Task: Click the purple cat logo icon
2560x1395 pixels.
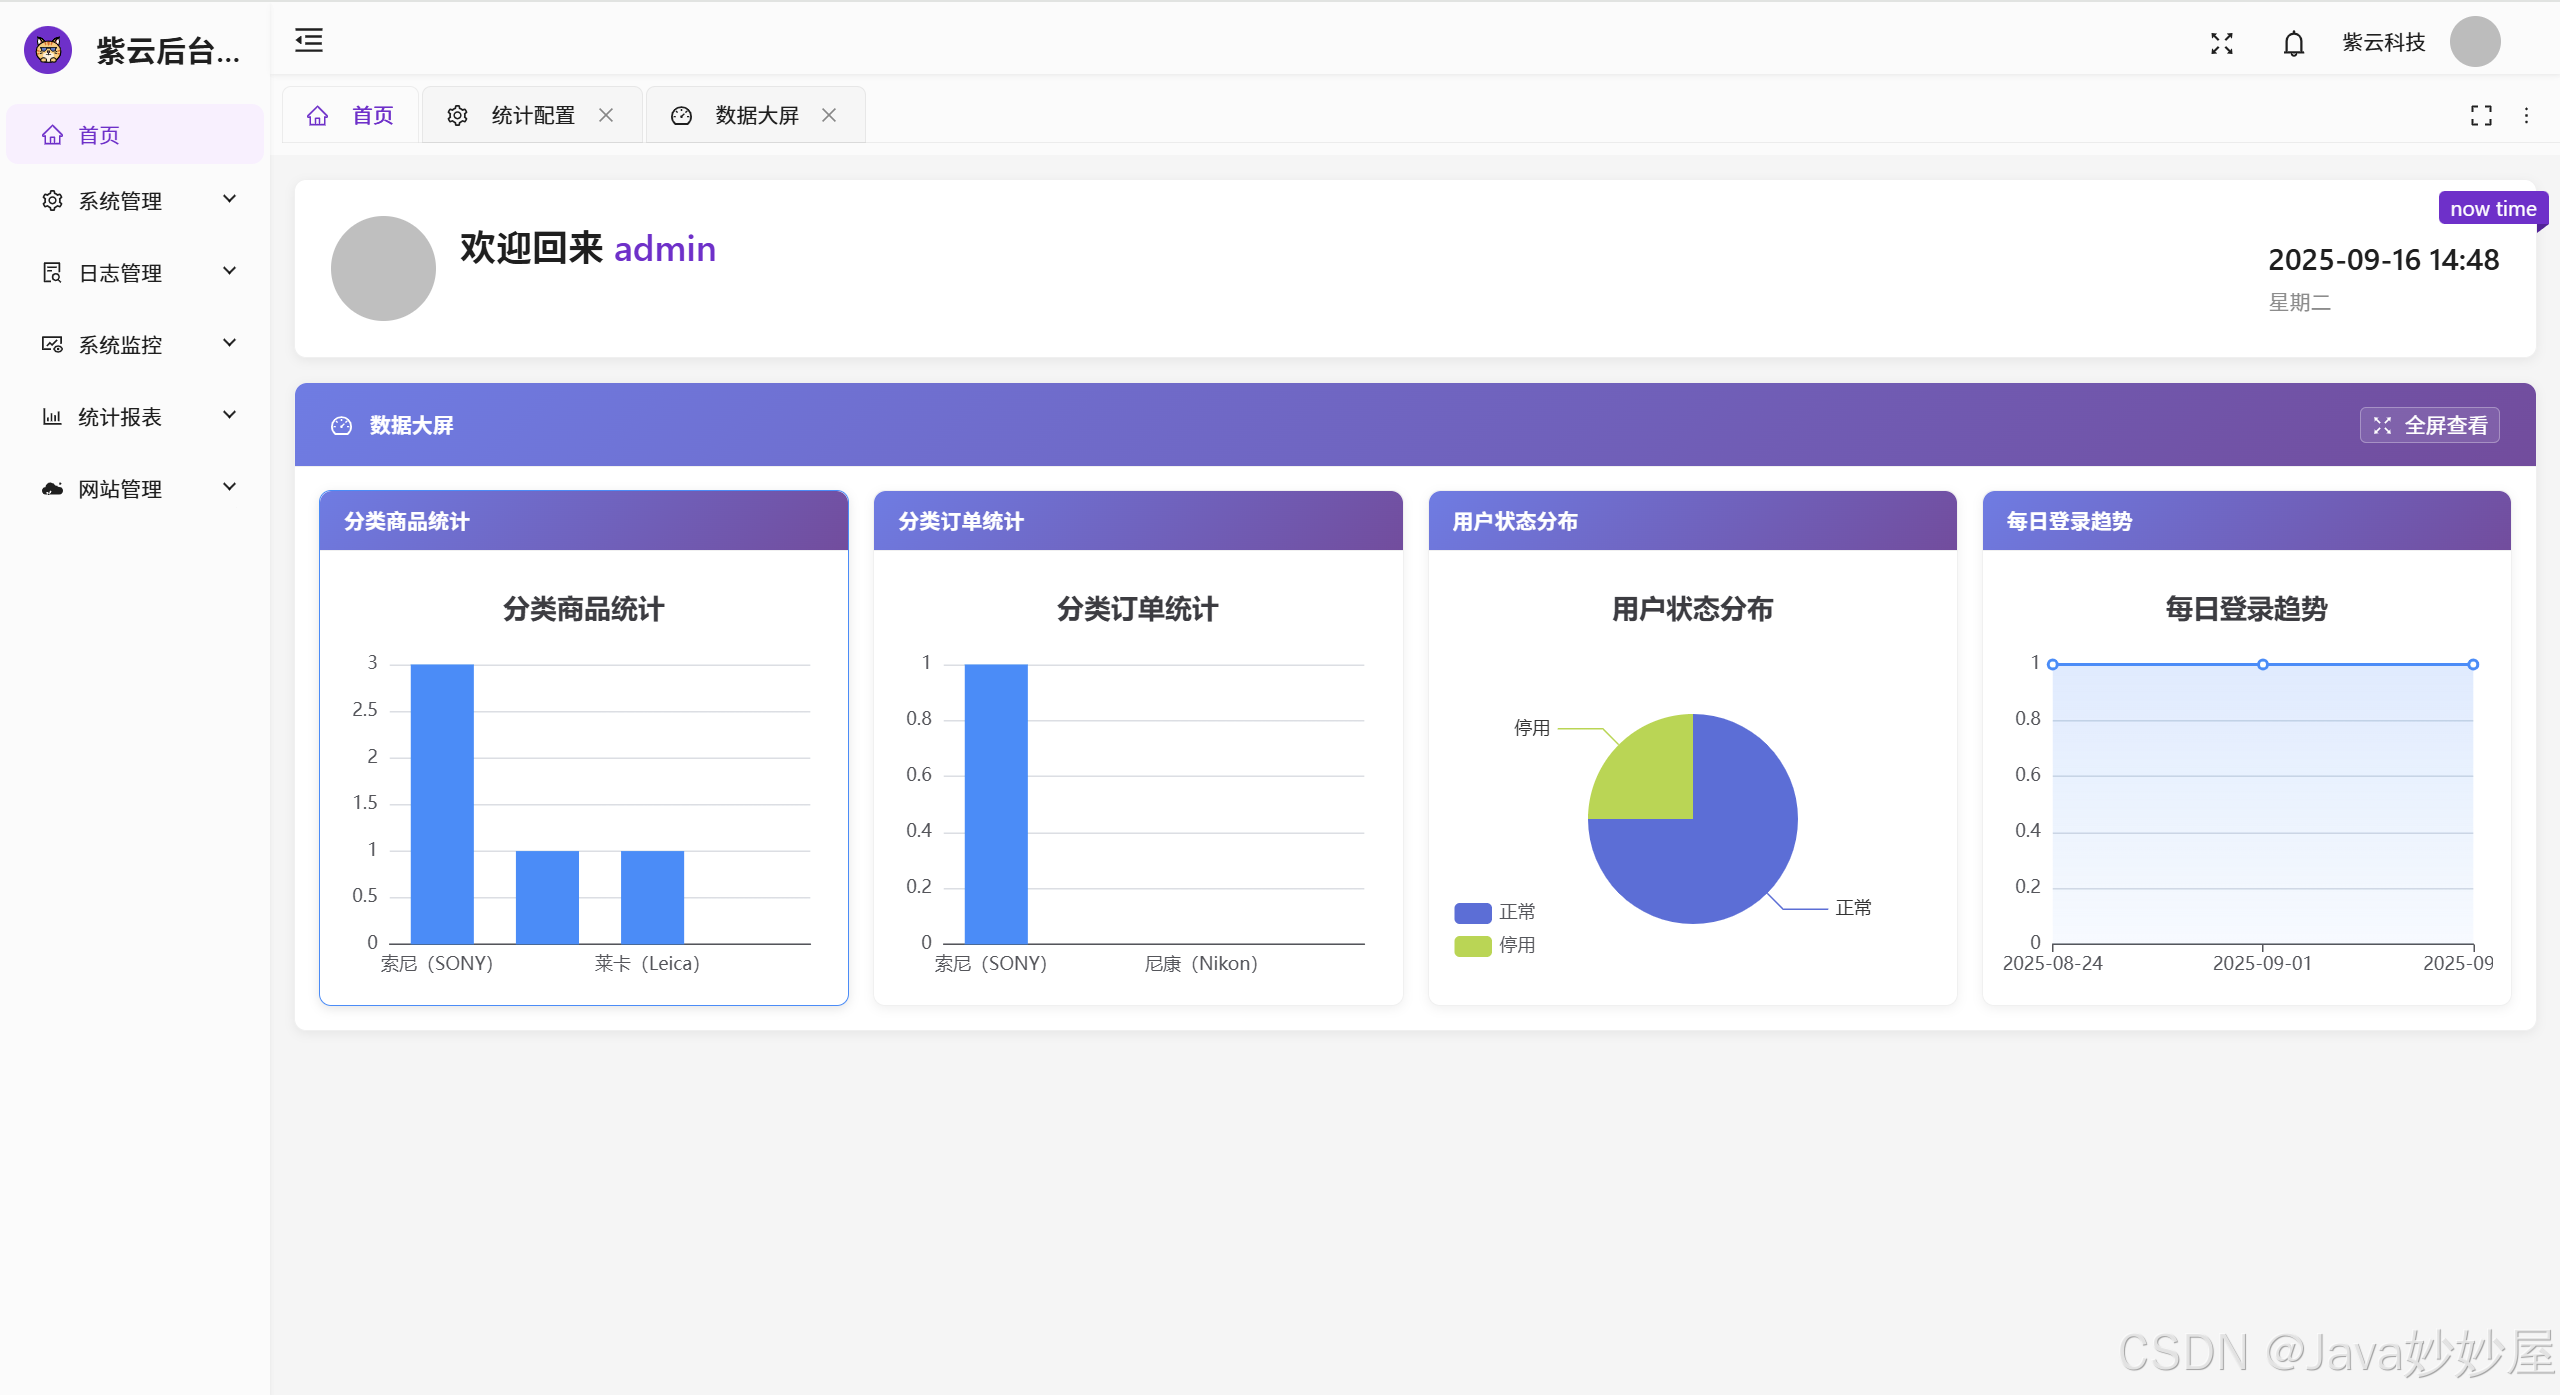Action: [x=48, y=50]
